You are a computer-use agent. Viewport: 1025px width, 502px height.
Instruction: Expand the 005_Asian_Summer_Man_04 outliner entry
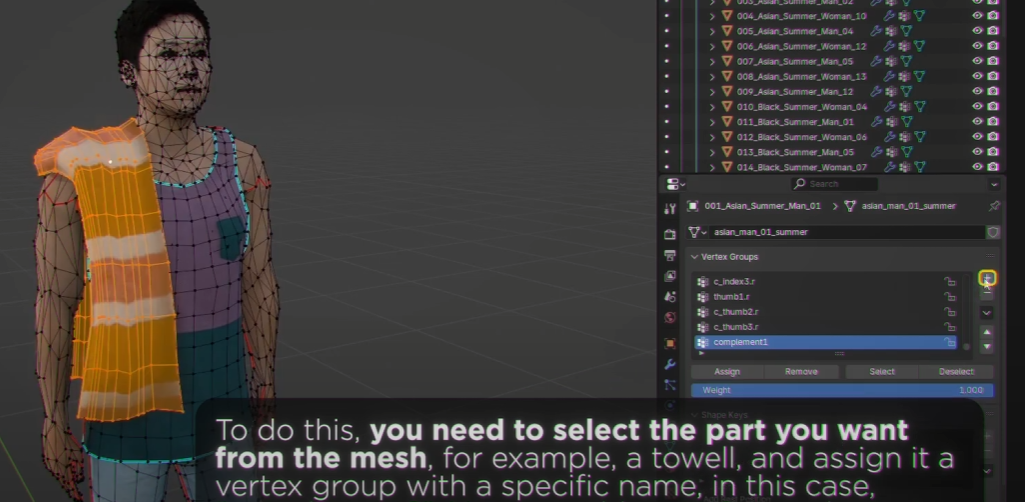[713, 31]
